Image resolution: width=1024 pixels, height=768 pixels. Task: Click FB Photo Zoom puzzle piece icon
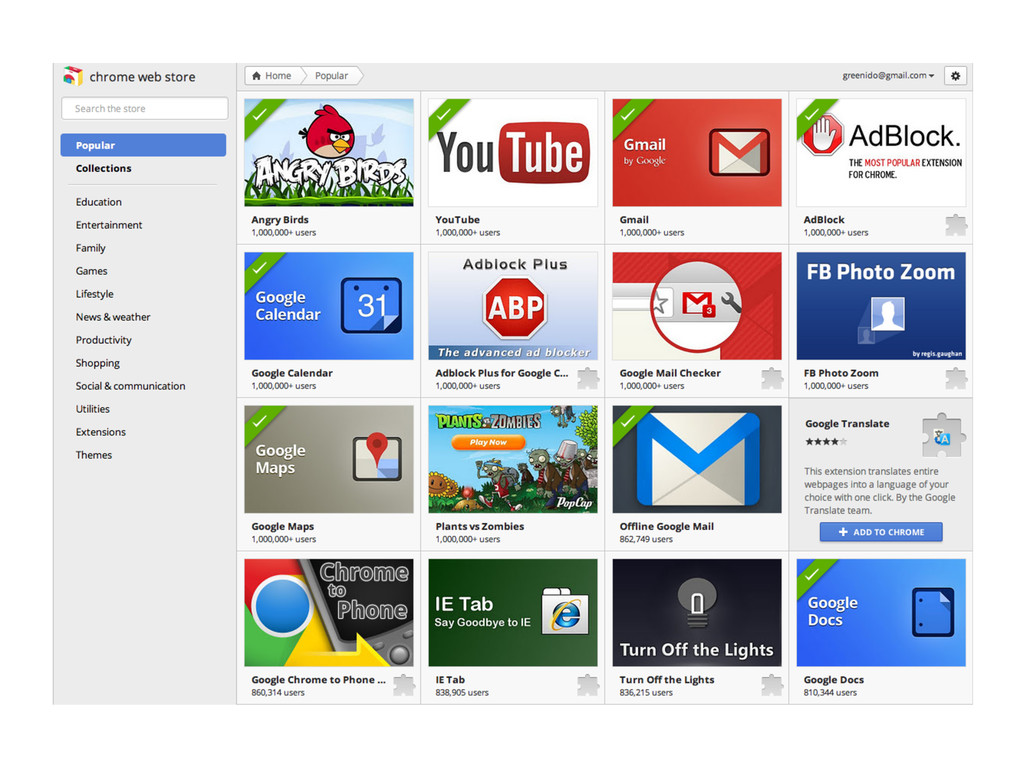(956, 379)
